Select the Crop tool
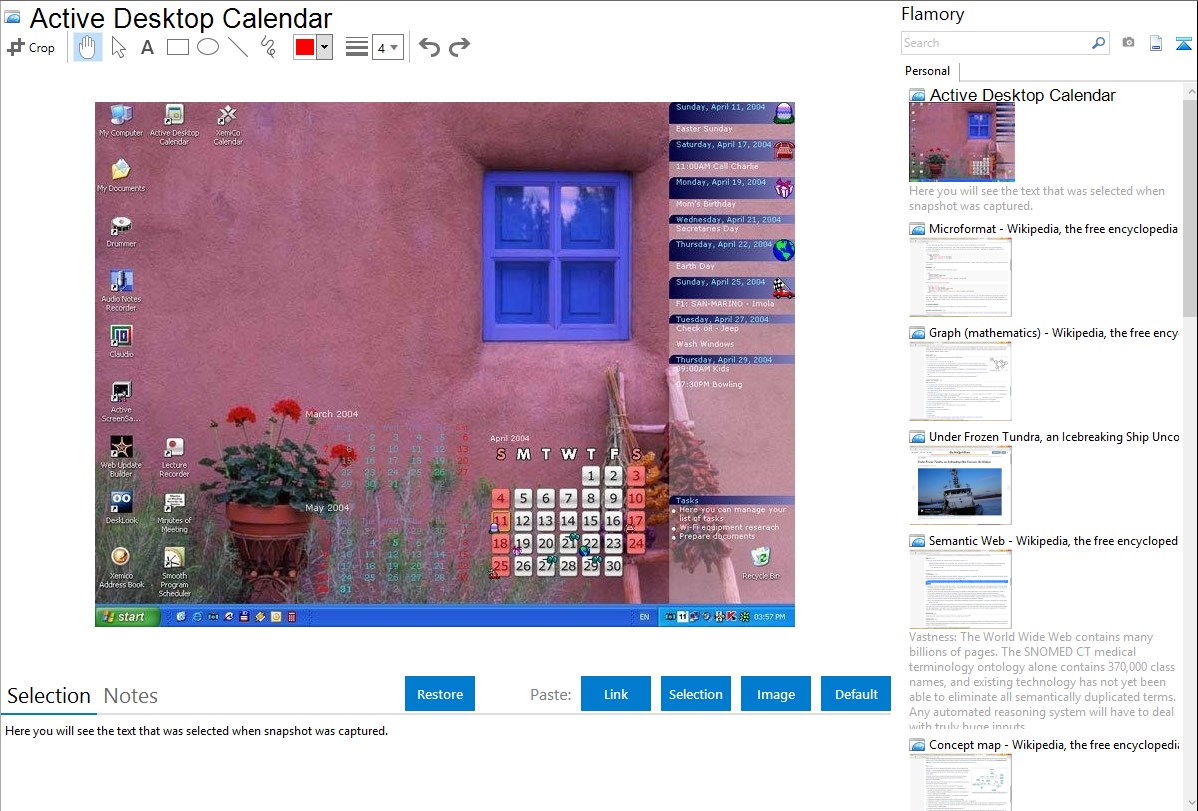The width and height of the screenshot is (1198, 811). click(x=31, y=47)
